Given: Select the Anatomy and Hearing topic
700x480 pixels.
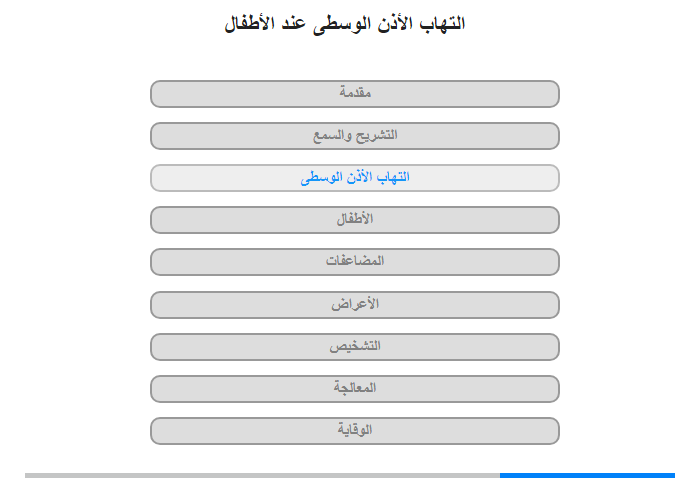Looking at the screenshot, I should coord(355,135).
